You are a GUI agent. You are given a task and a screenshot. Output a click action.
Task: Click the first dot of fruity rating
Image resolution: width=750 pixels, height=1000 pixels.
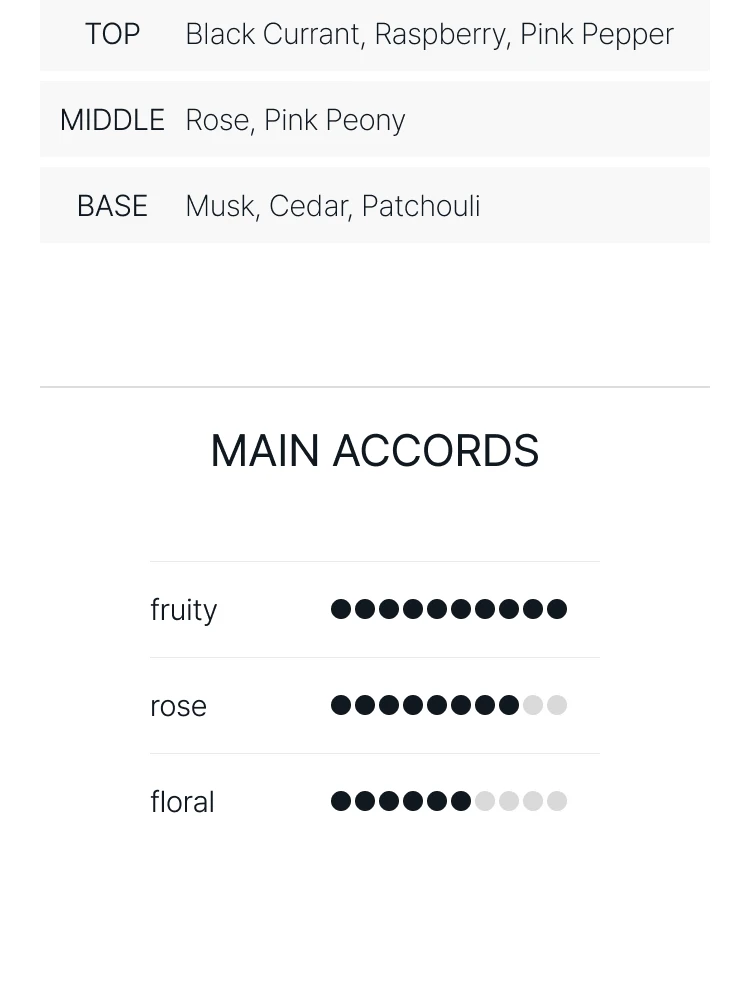341,609
